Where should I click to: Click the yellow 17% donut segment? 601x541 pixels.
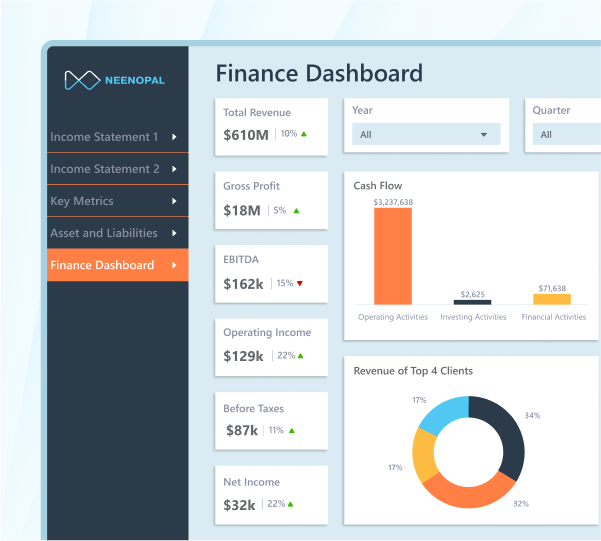coord(425,455)
